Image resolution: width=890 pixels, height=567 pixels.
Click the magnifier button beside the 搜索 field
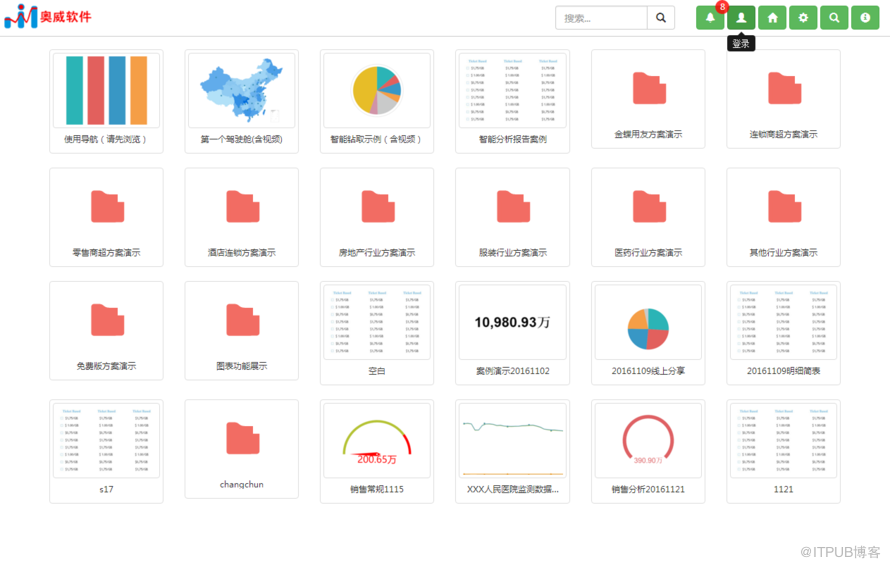[661, 18]
